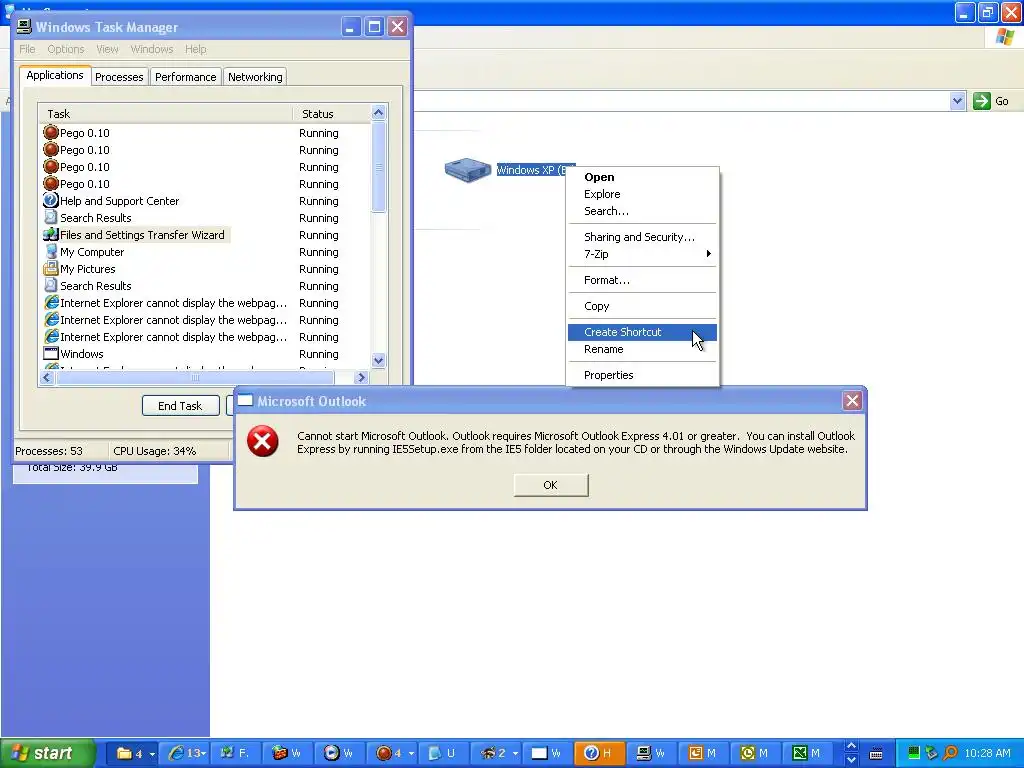Viewport: 1024px width, 768px height.
Task: Expand the Pego taskbar group arrow
Action: point(411,754)
